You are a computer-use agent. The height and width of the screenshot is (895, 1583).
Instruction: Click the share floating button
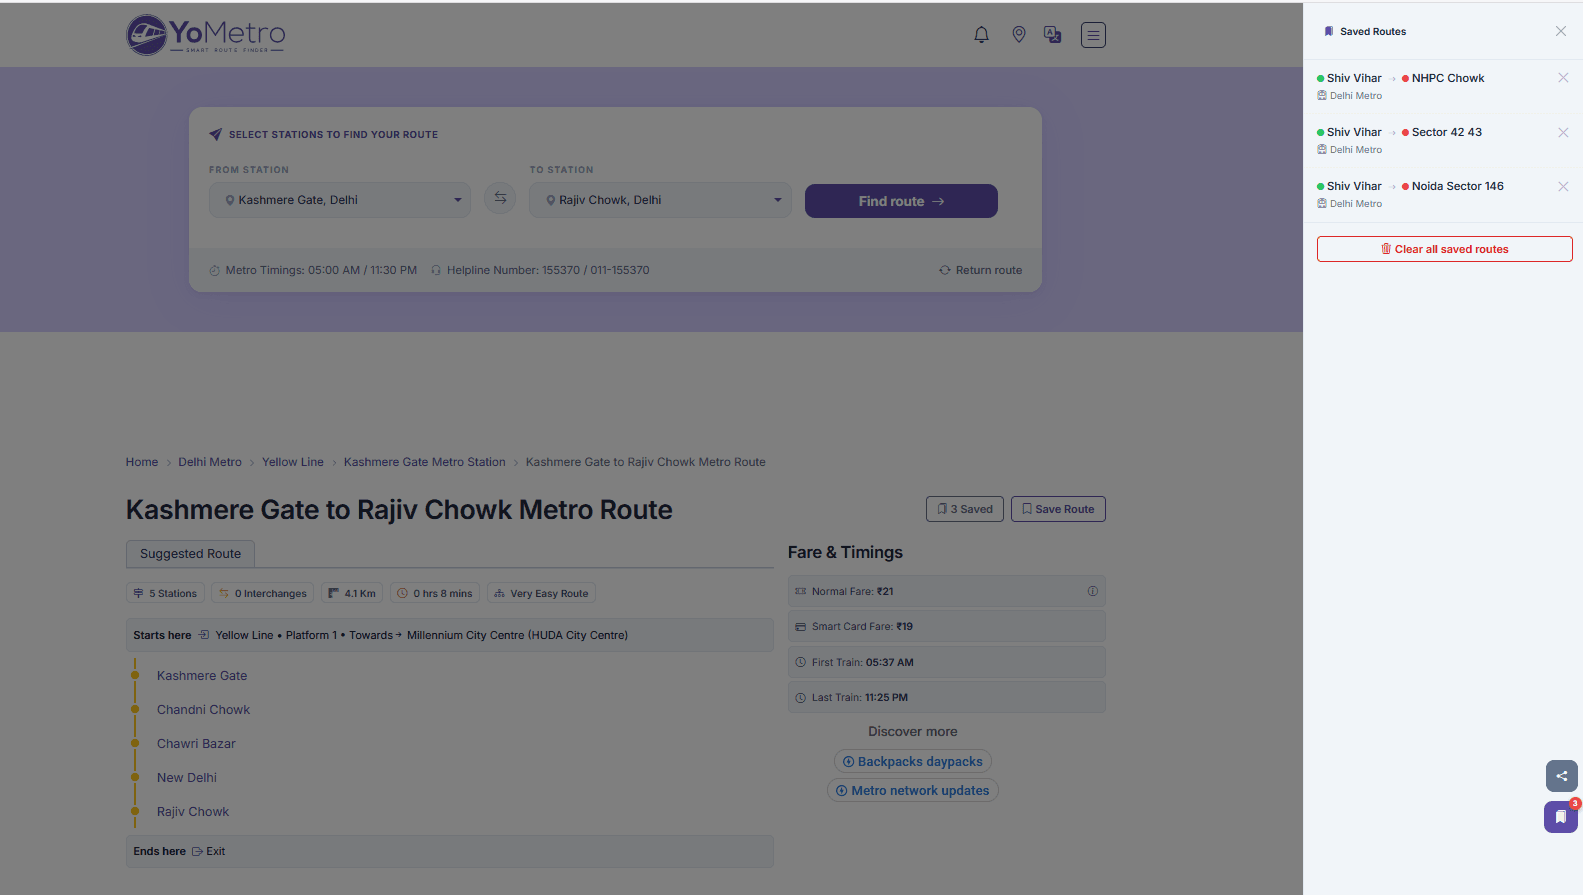1561,776
